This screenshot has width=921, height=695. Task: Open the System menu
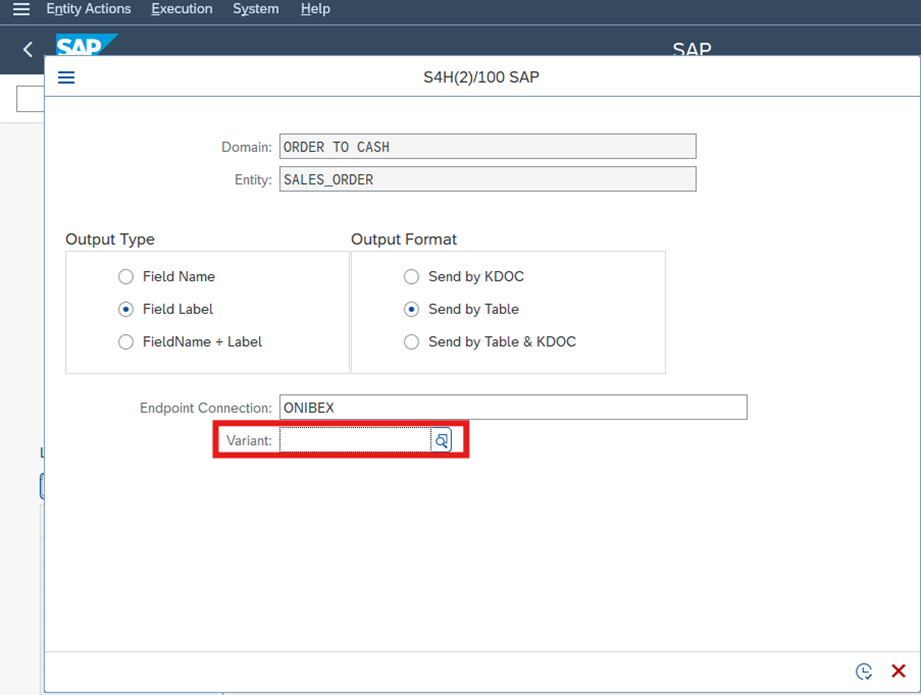[256, 9]
